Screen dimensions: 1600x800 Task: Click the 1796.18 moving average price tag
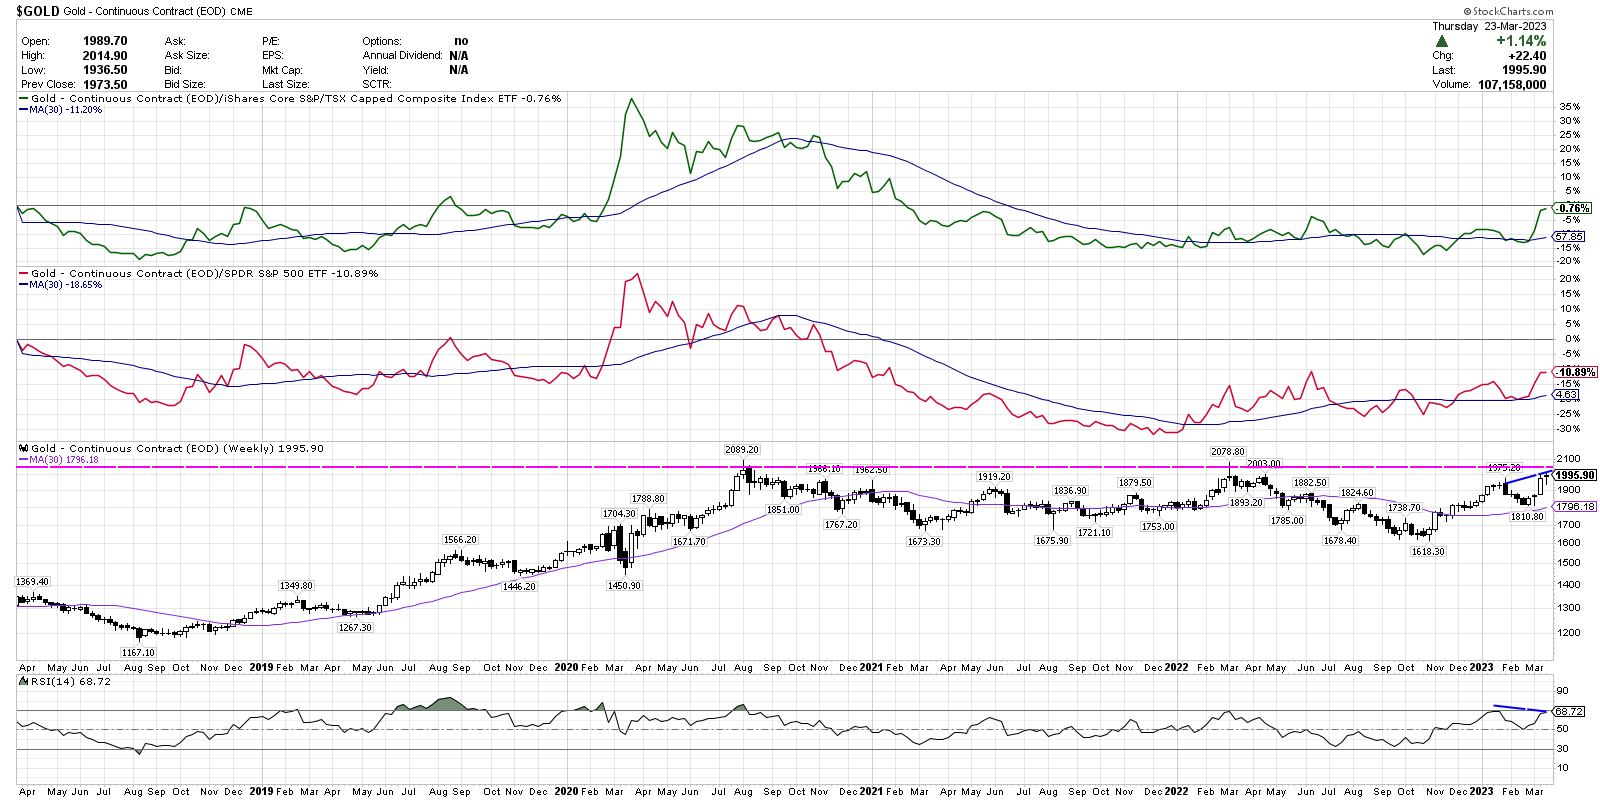point(1575,507)
